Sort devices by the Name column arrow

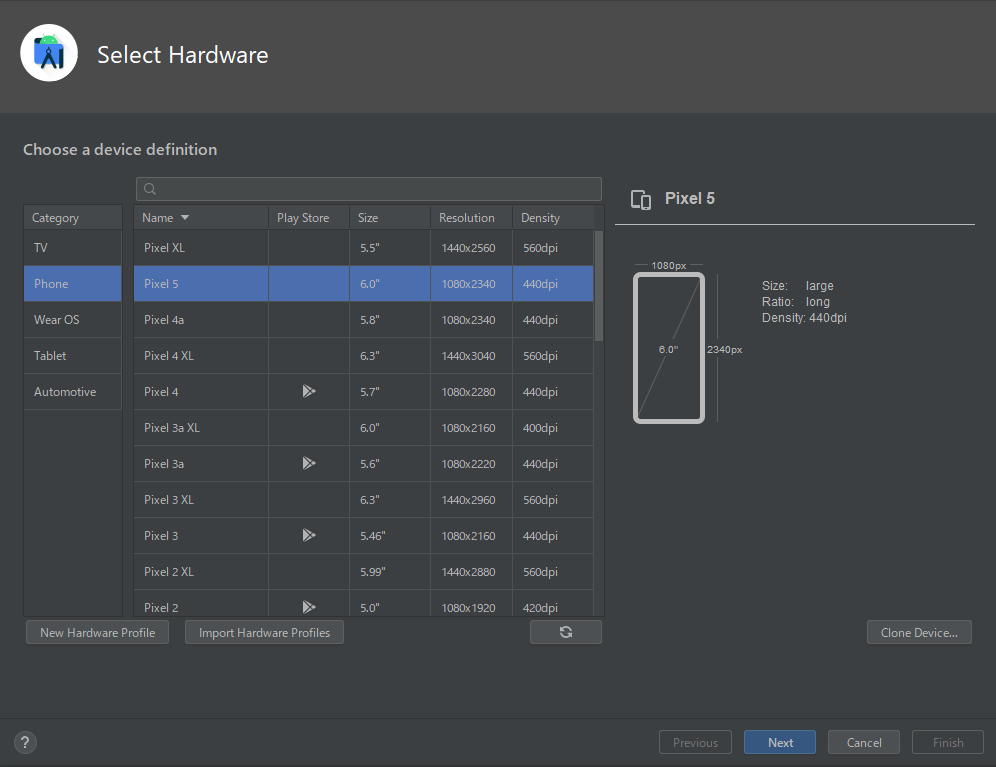185,218
